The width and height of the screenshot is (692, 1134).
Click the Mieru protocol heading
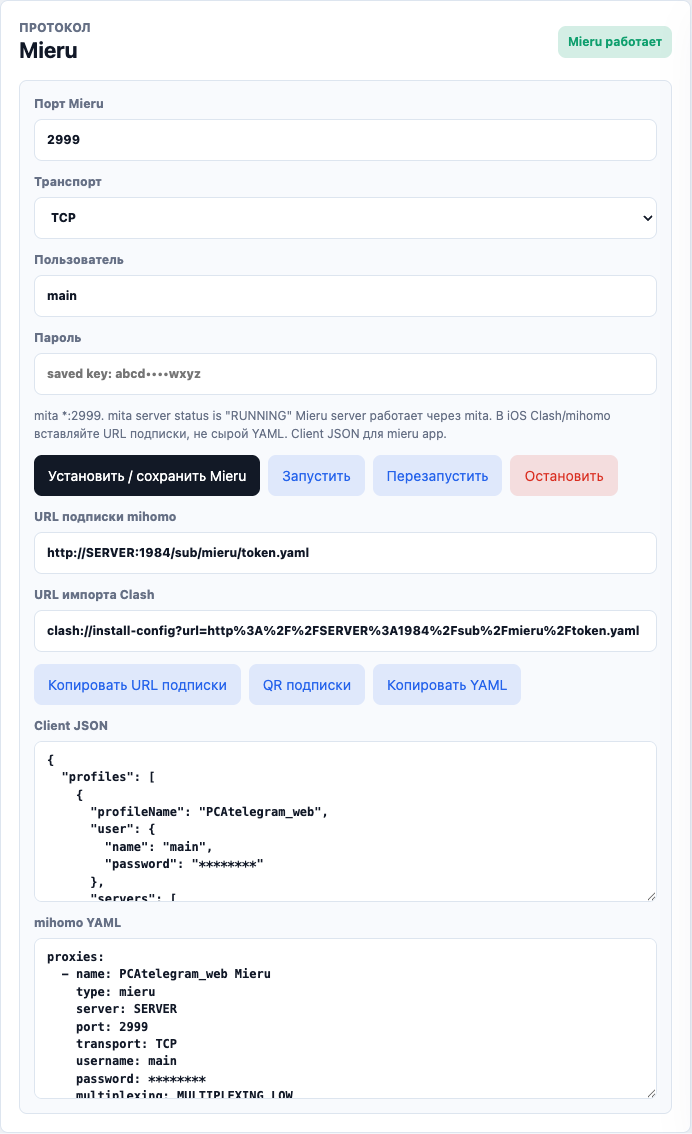(x=48, y=51)
